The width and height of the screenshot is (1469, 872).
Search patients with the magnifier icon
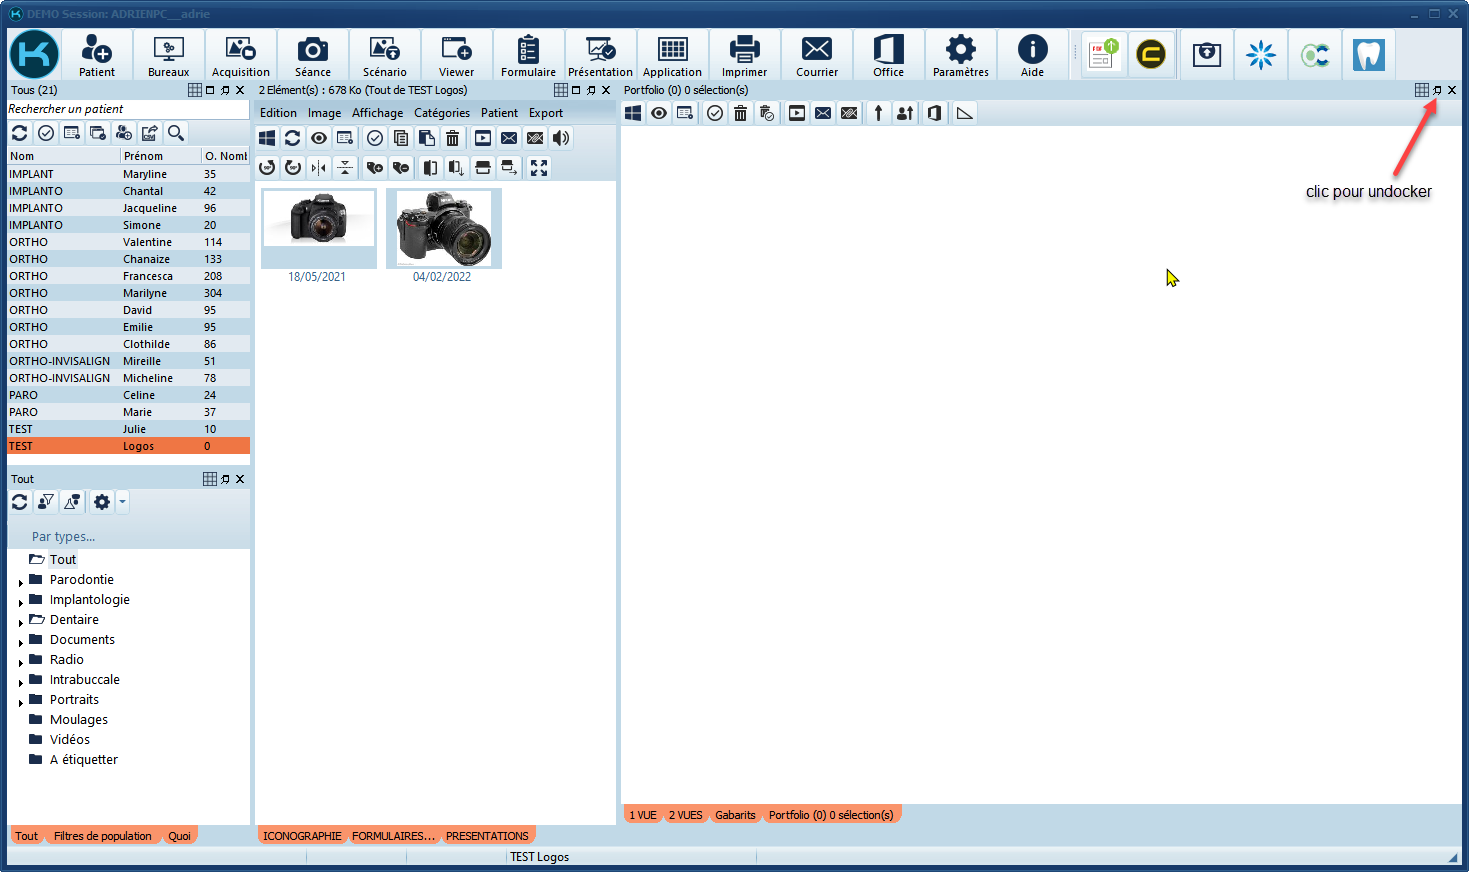pos(174,132)
